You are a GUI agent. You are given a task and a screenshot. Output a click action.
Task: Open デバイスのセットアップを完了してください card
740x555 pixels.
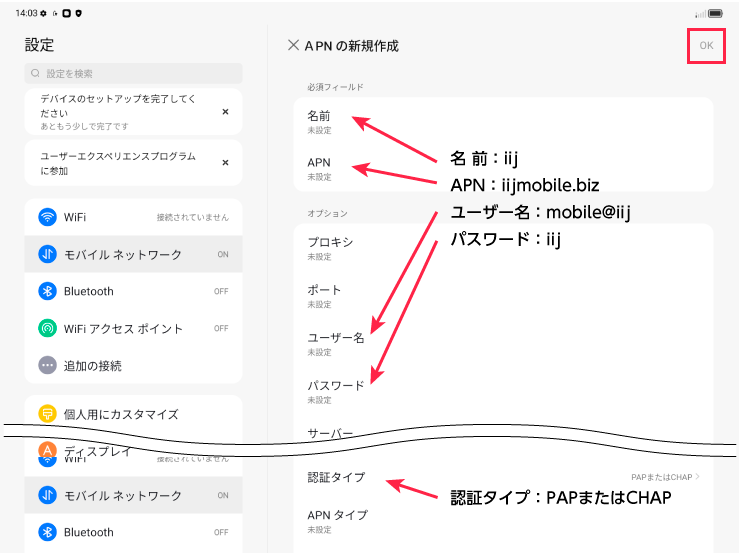point(134,112)
